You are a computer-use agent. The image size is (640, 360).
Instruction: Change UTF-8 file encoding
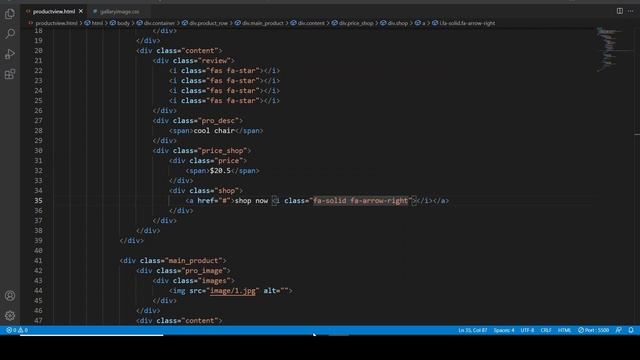click(527, 330)
